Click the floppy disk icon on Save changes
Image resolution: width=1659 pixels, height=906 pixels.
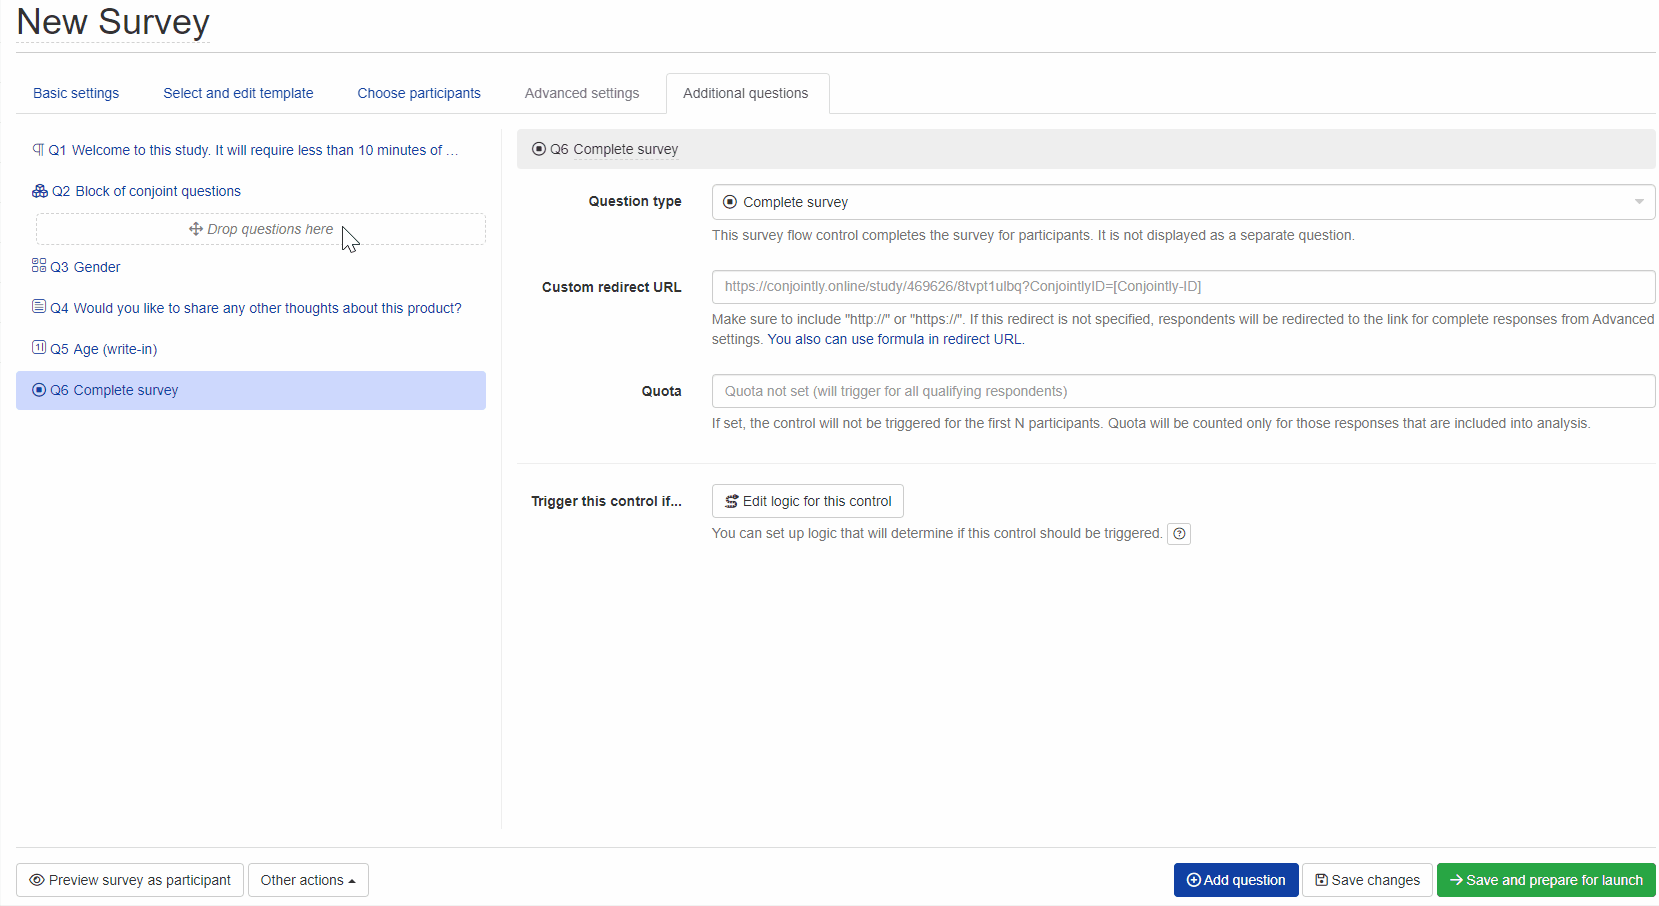[x=1321, y=880]
